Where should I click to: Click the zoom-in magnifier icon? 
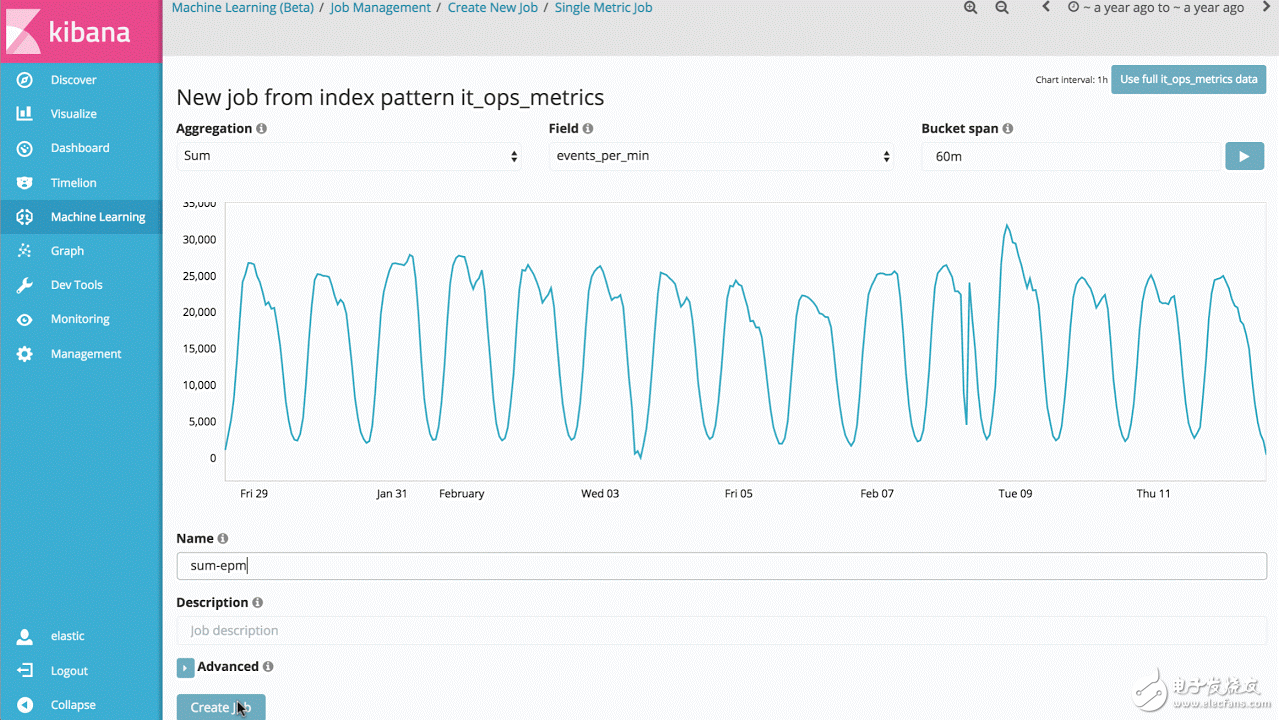click(970, 8)
